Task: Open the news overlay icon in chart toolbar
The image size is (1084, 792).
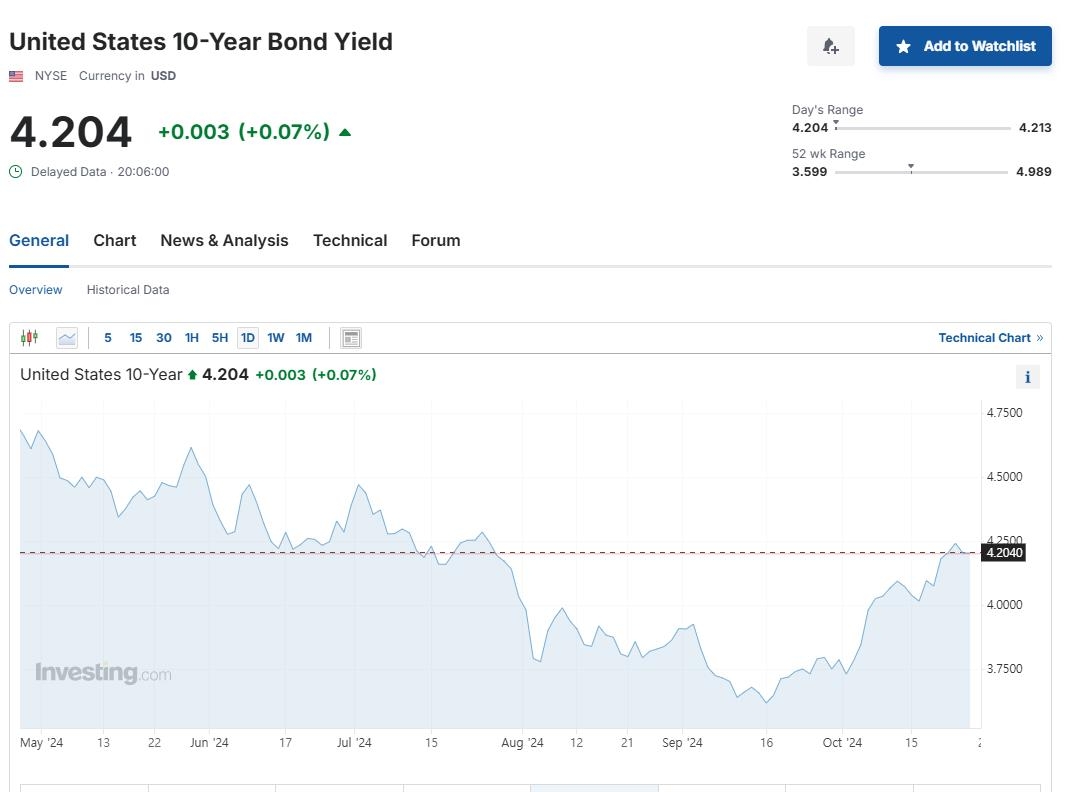Action: [351, 338]
